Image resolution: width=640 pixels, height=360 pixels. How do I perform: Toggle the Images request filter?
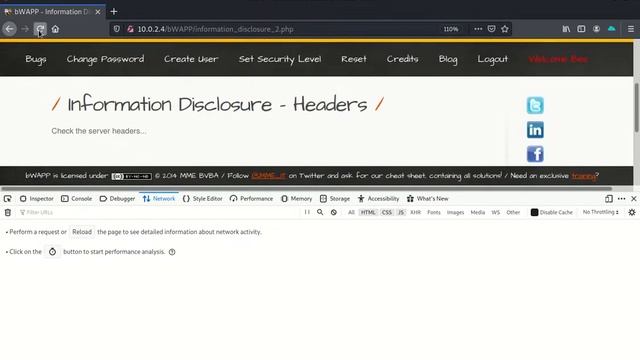point(456,212)
